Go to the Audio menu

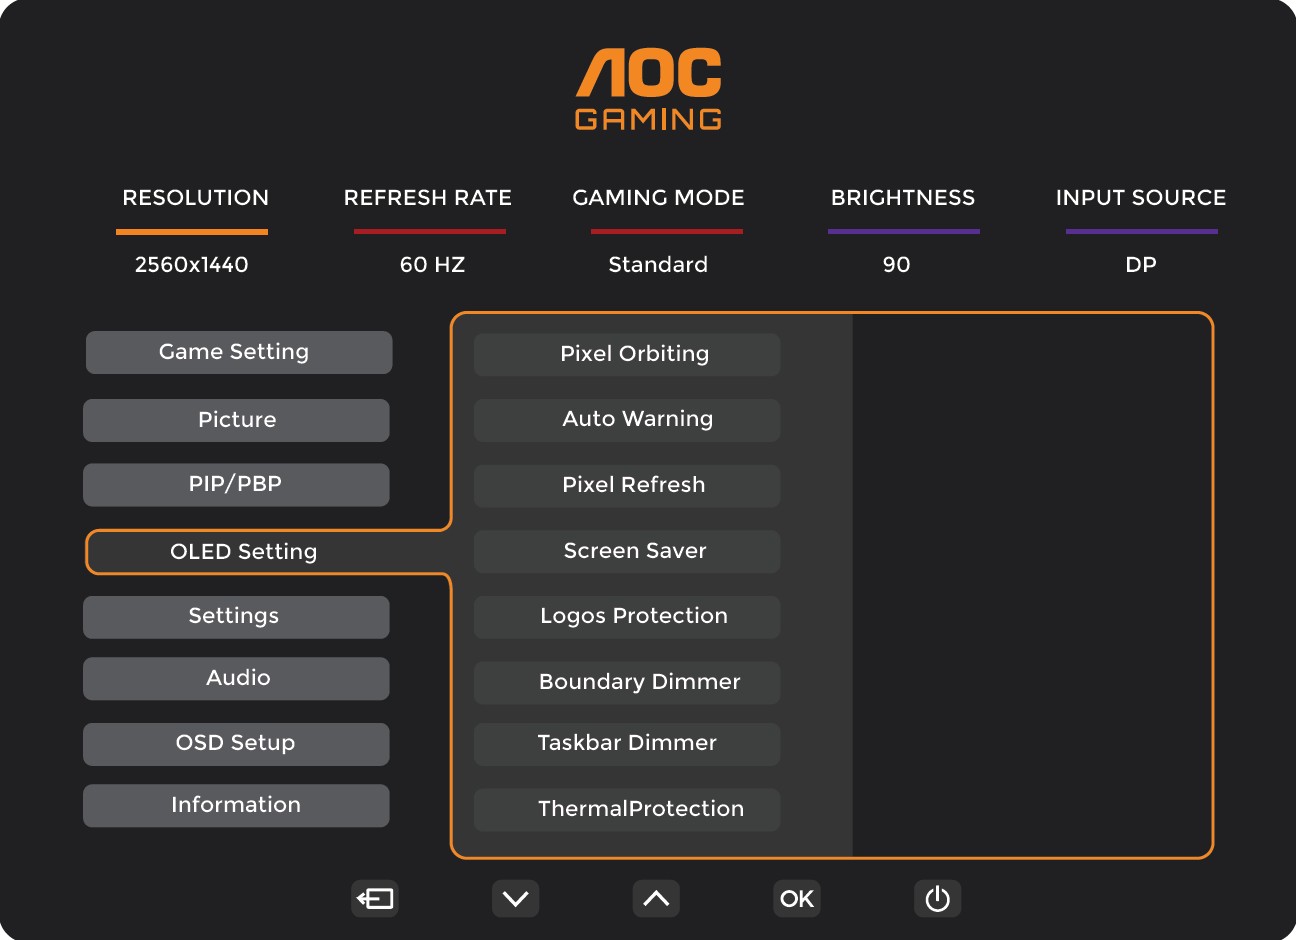(236, 678)
